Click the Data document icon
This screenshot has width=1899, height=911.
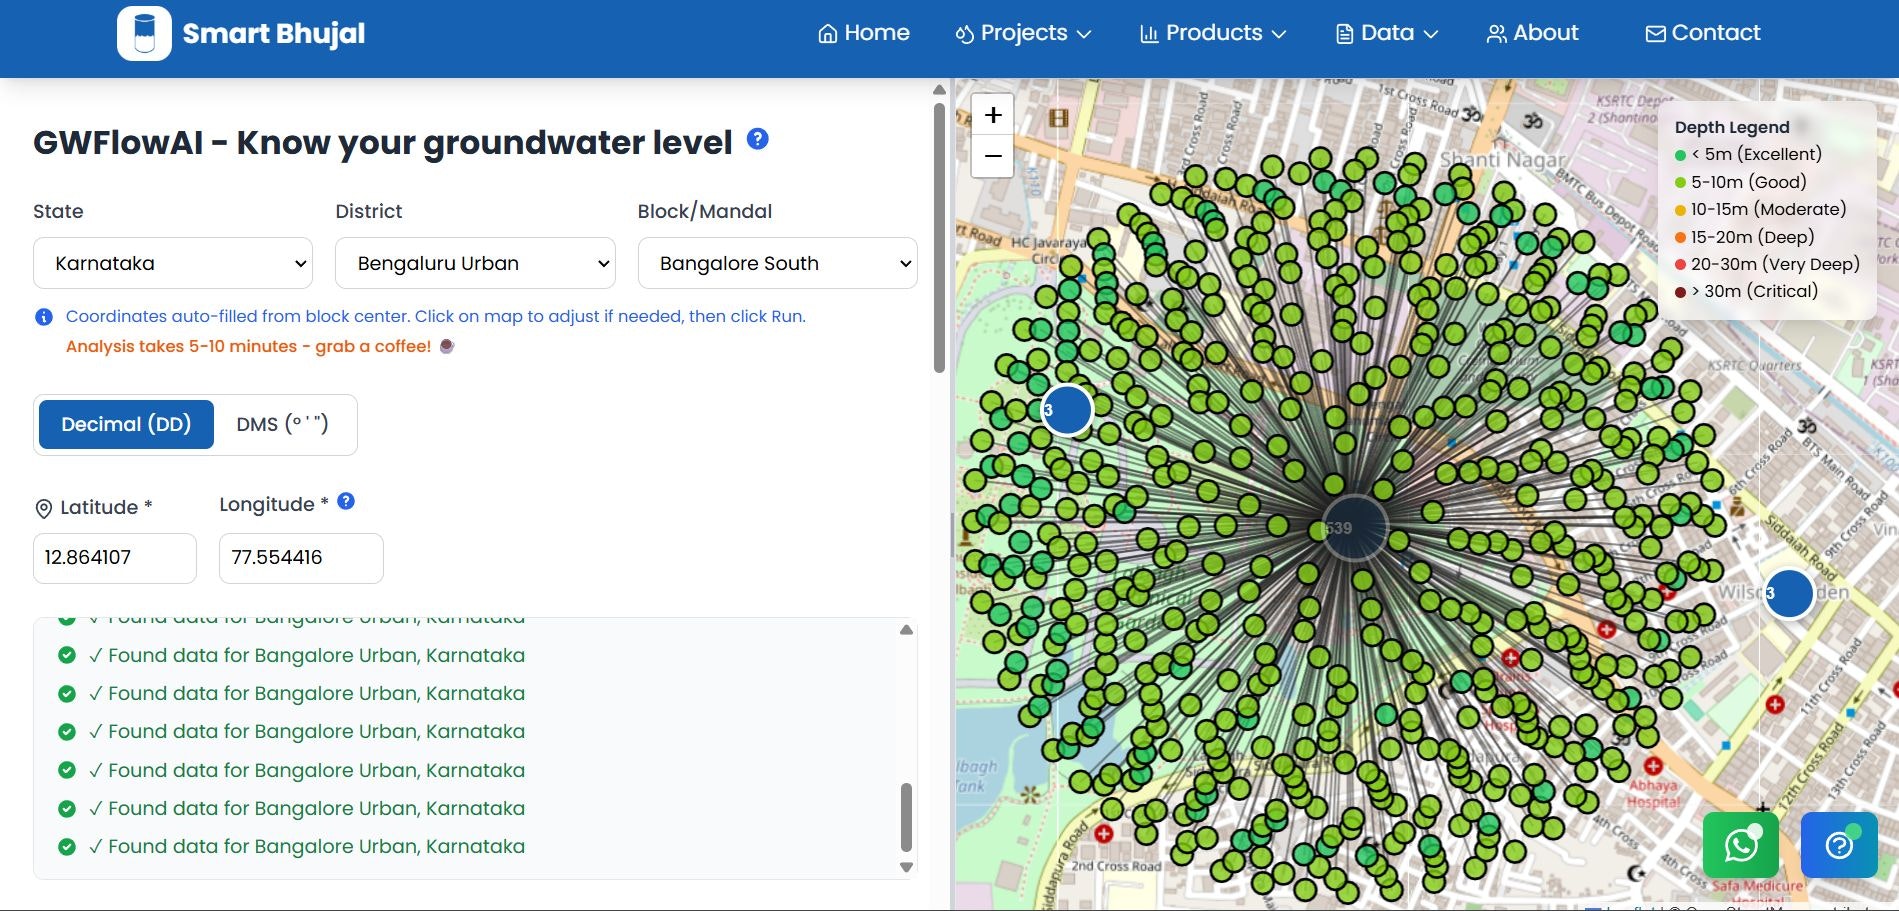[x=1345, y=34]
